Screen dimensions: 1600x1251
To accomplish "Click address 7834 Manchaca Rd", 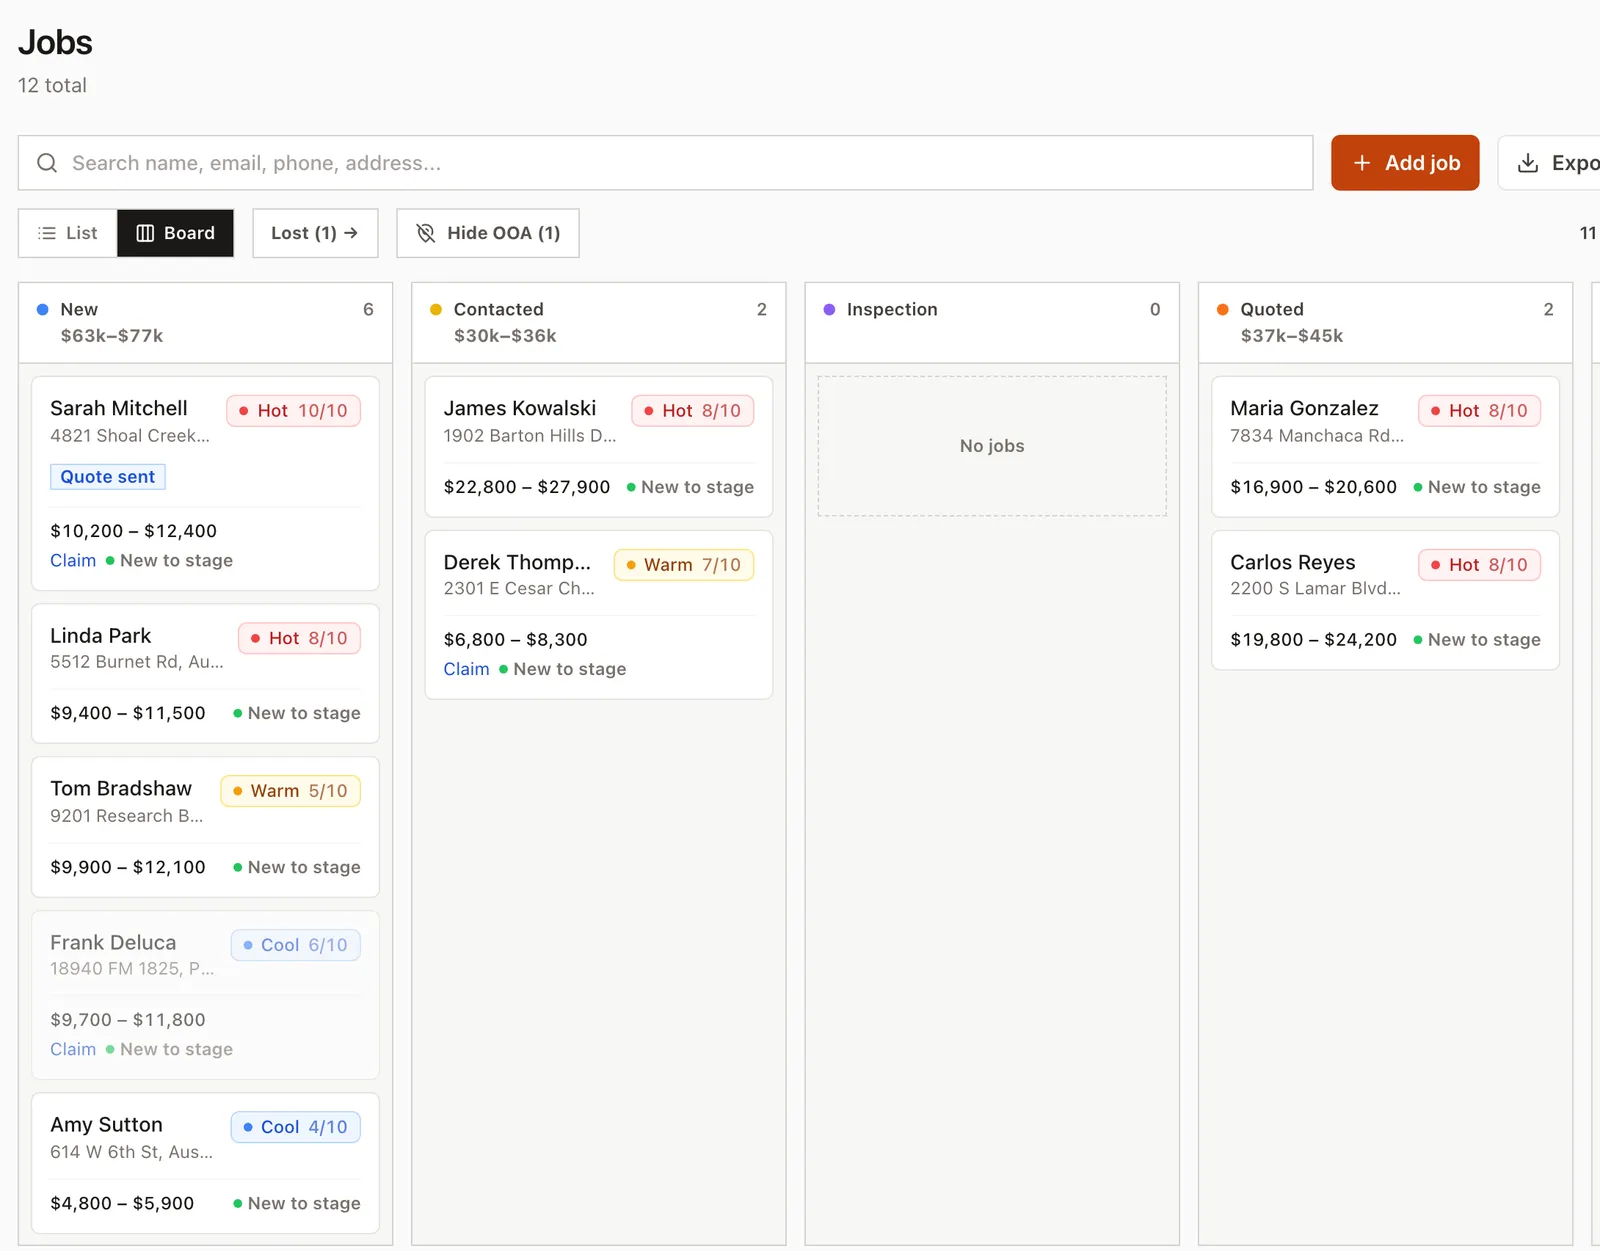I will (1317, 436).
